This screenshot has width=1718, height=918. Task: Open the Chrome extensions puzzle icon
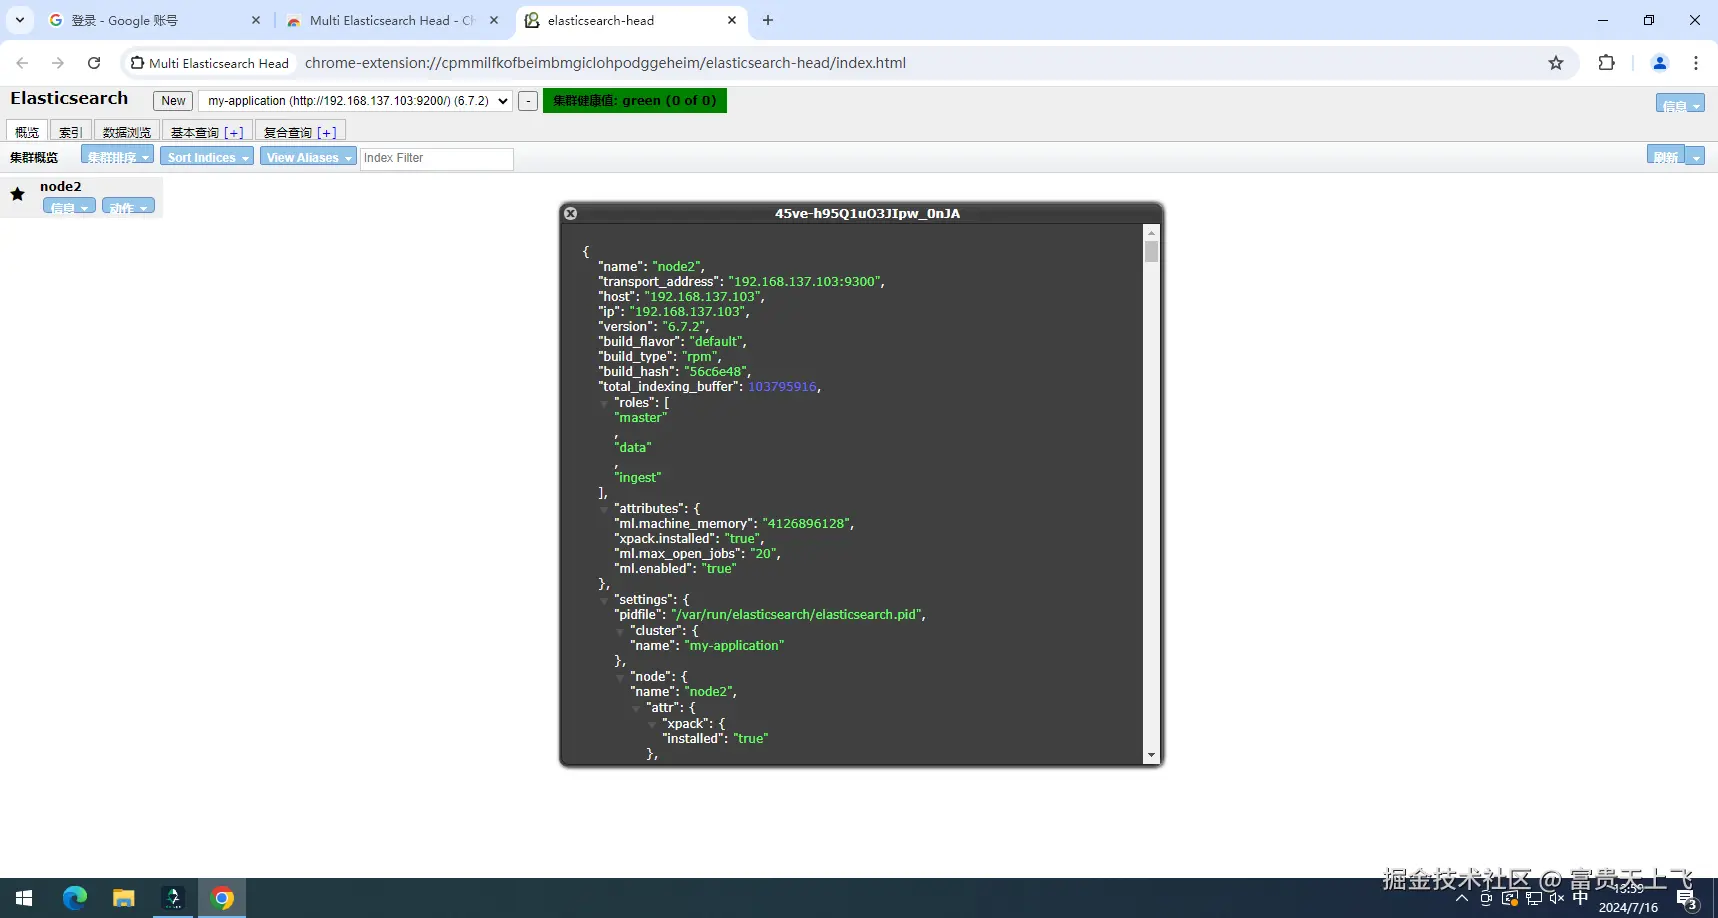pyautogui.click(x=1607, y=63)
